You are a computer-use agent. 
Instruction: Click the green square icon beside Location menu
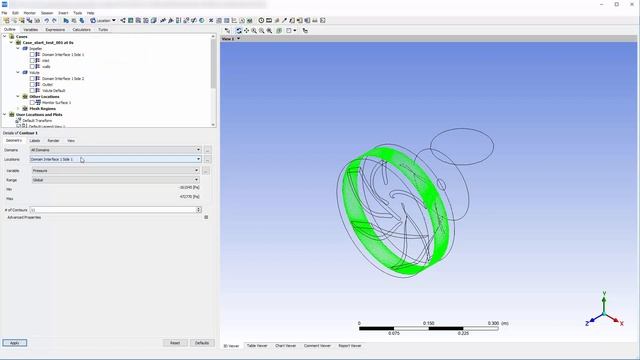(x=131, y=20)
